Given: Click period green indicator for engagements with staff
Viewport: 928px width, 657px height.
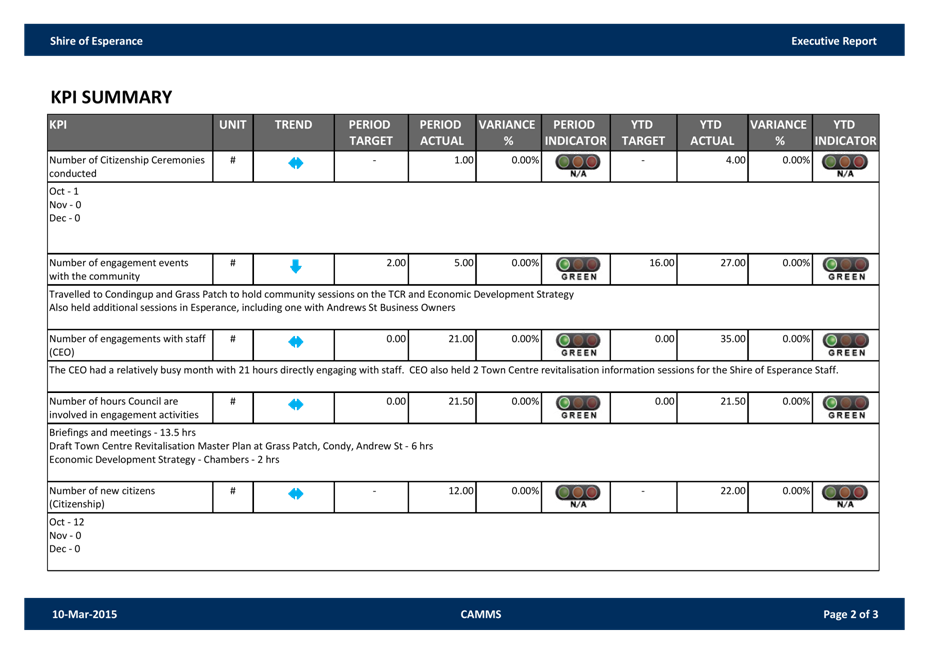Looking at the screenshot, I should point(579,344).
